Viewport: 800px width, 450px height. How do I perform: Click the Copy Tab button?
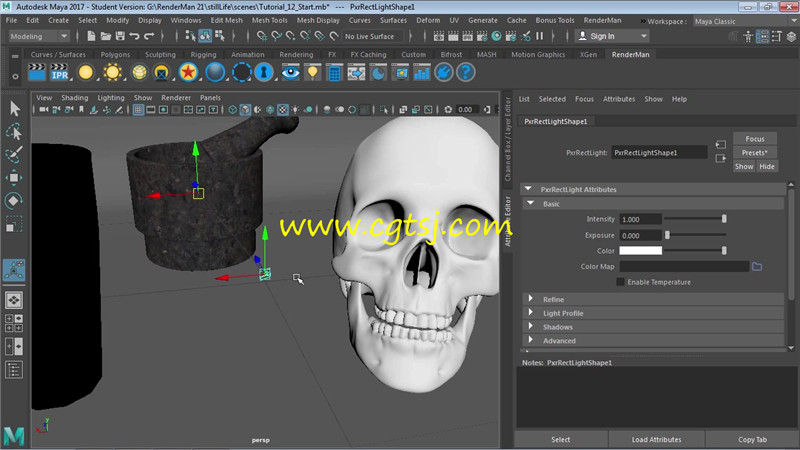[752, 439]
